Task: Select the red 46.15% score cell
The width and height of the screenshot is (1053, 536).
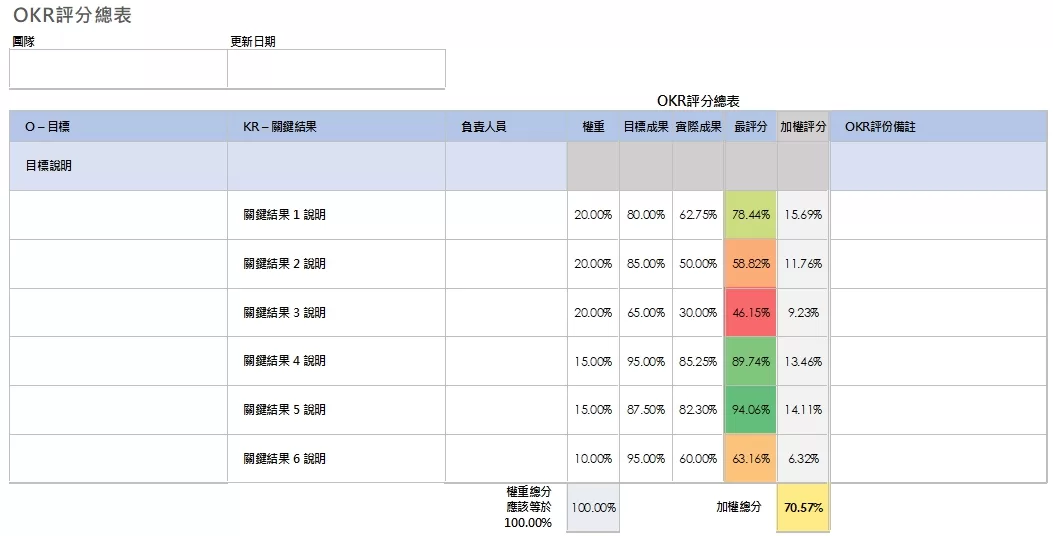Action: [x=750, y=313]
